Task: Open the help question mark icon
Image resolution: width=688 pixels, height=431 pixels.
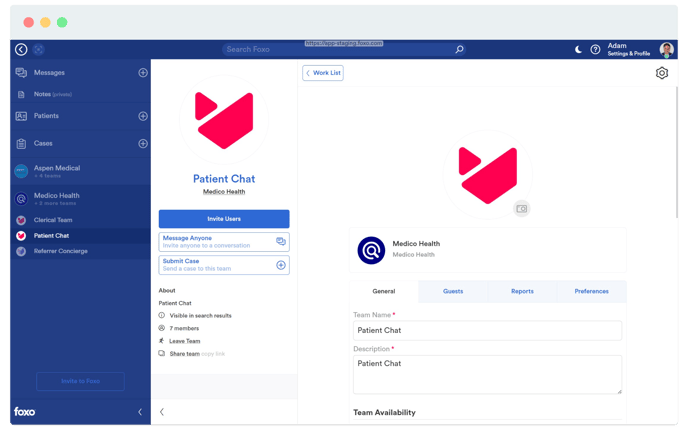Action: tap(595, 49)
